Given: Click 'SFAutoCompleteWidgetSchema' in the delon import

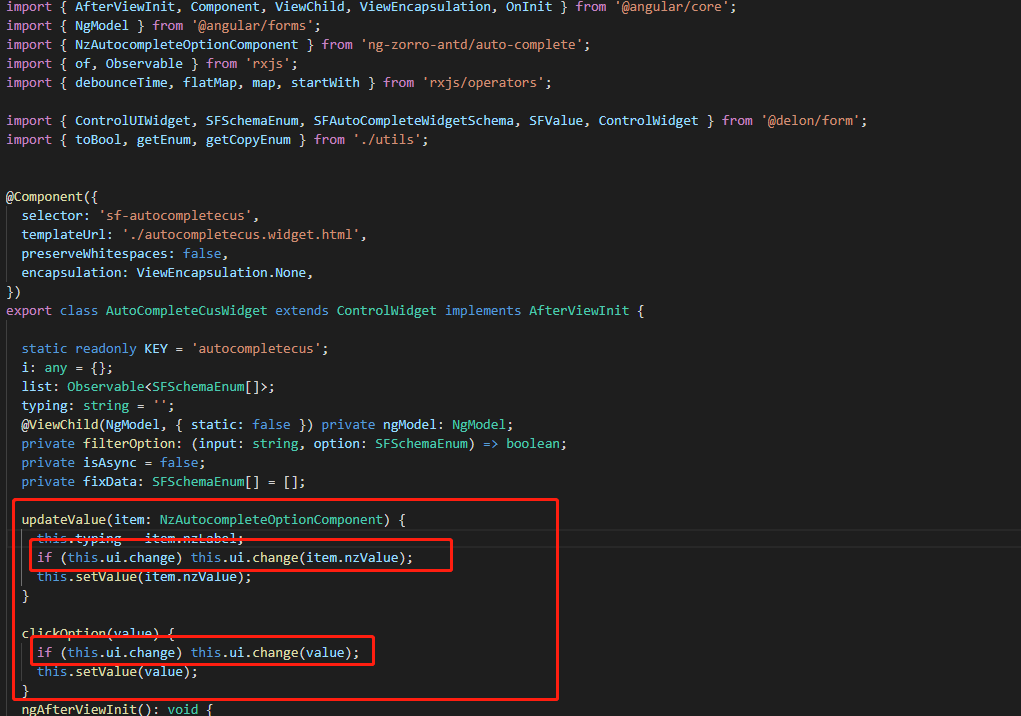Looking at the screenshot, I should (413, 120).
